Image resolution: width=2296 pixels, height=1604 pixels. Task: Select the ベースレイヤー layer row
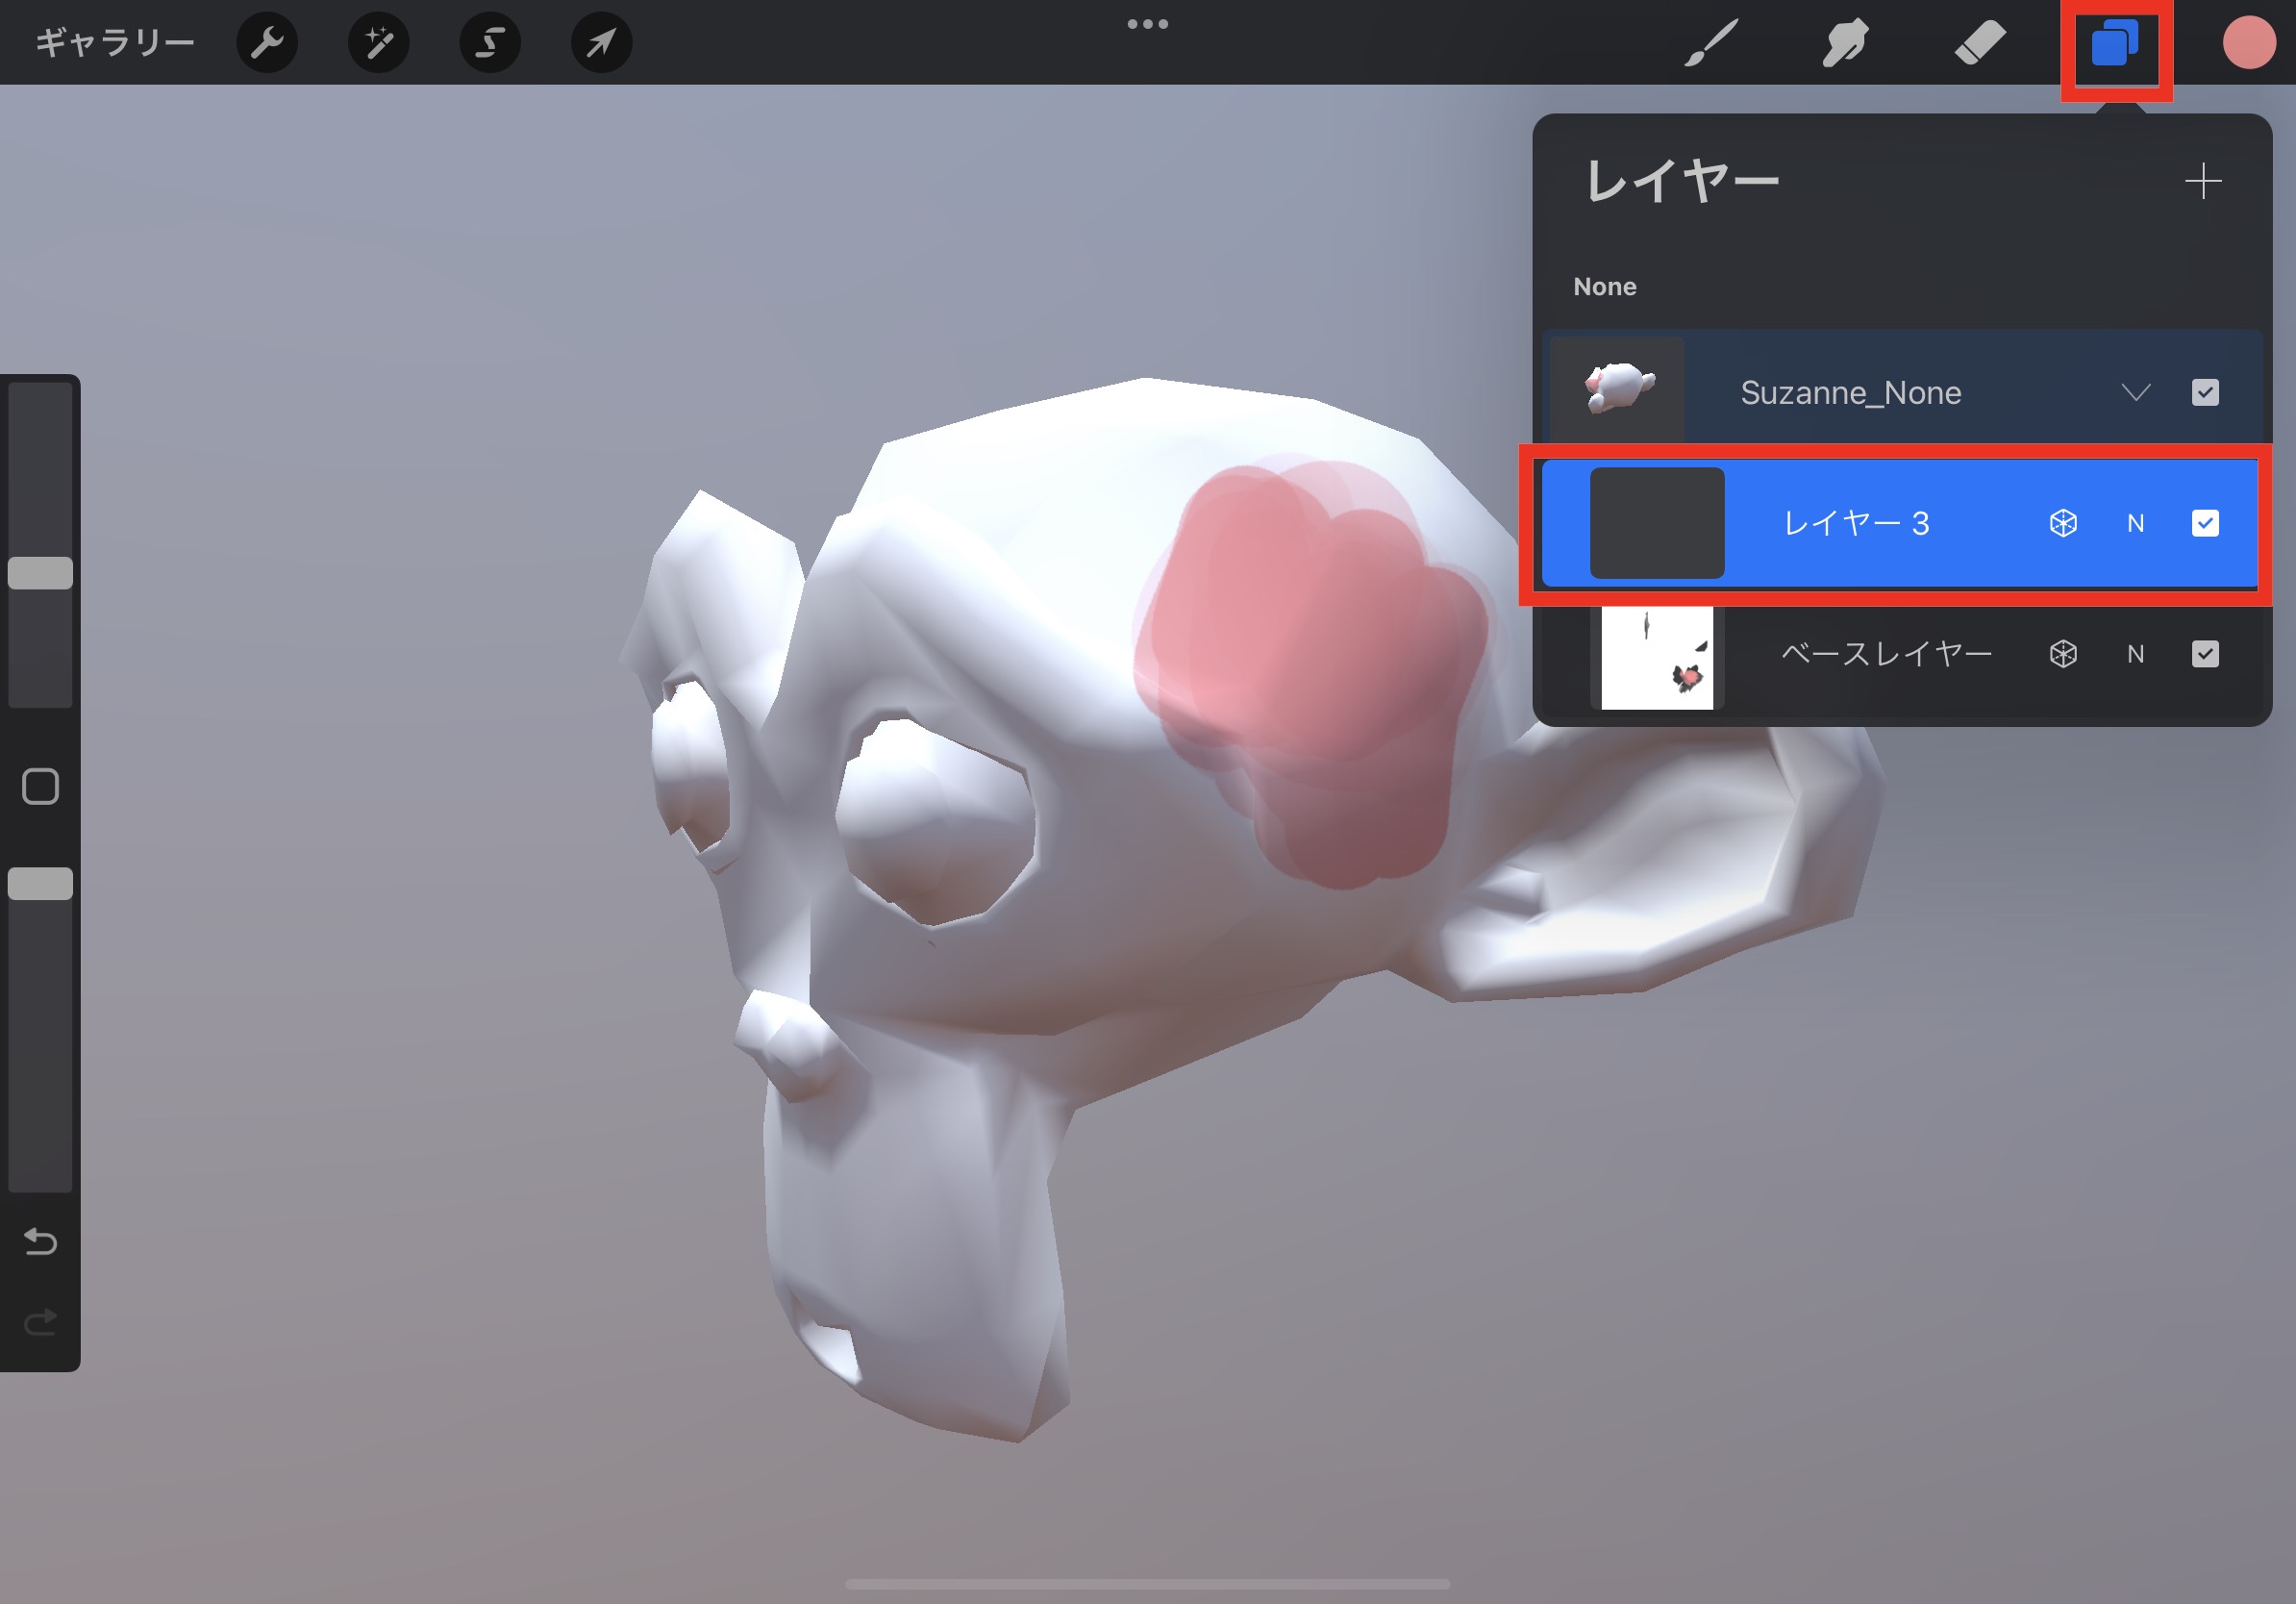coord(1900,655)
